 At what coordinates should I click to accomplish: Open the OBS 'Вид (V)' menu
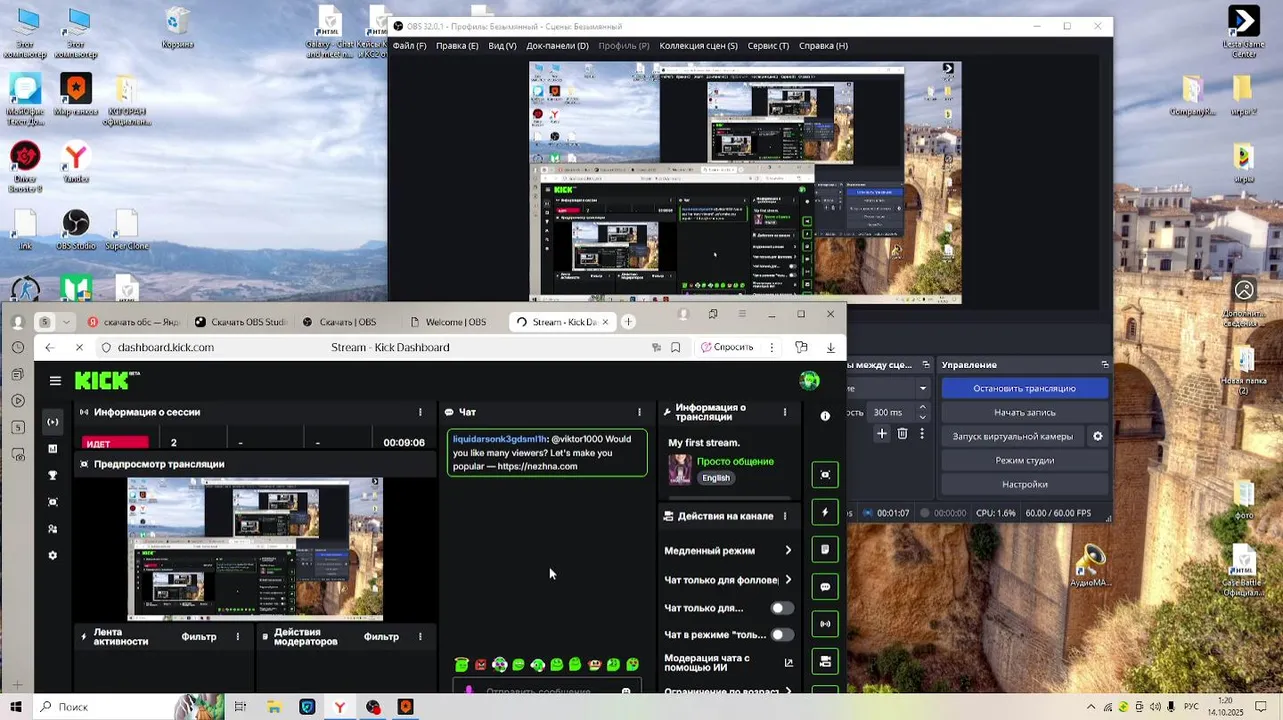coord(502,46)
